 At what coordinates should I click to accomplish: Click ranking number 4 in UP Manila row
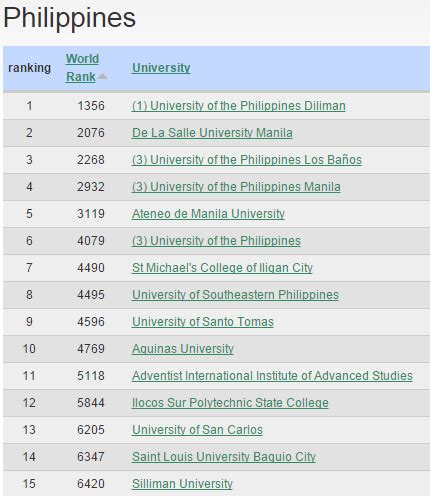coord(29,187)
